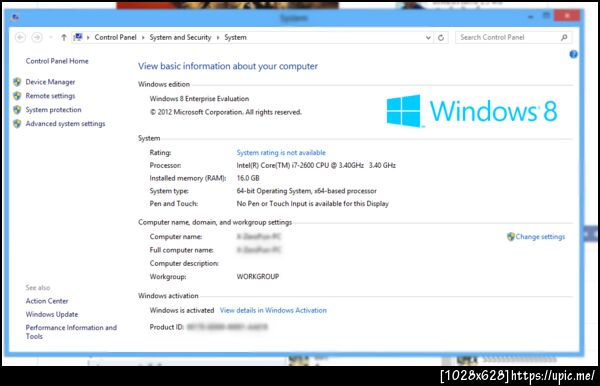Click the Windows 8 logo
The width and height of the screenshot is (600, 386).
[471, 111]
